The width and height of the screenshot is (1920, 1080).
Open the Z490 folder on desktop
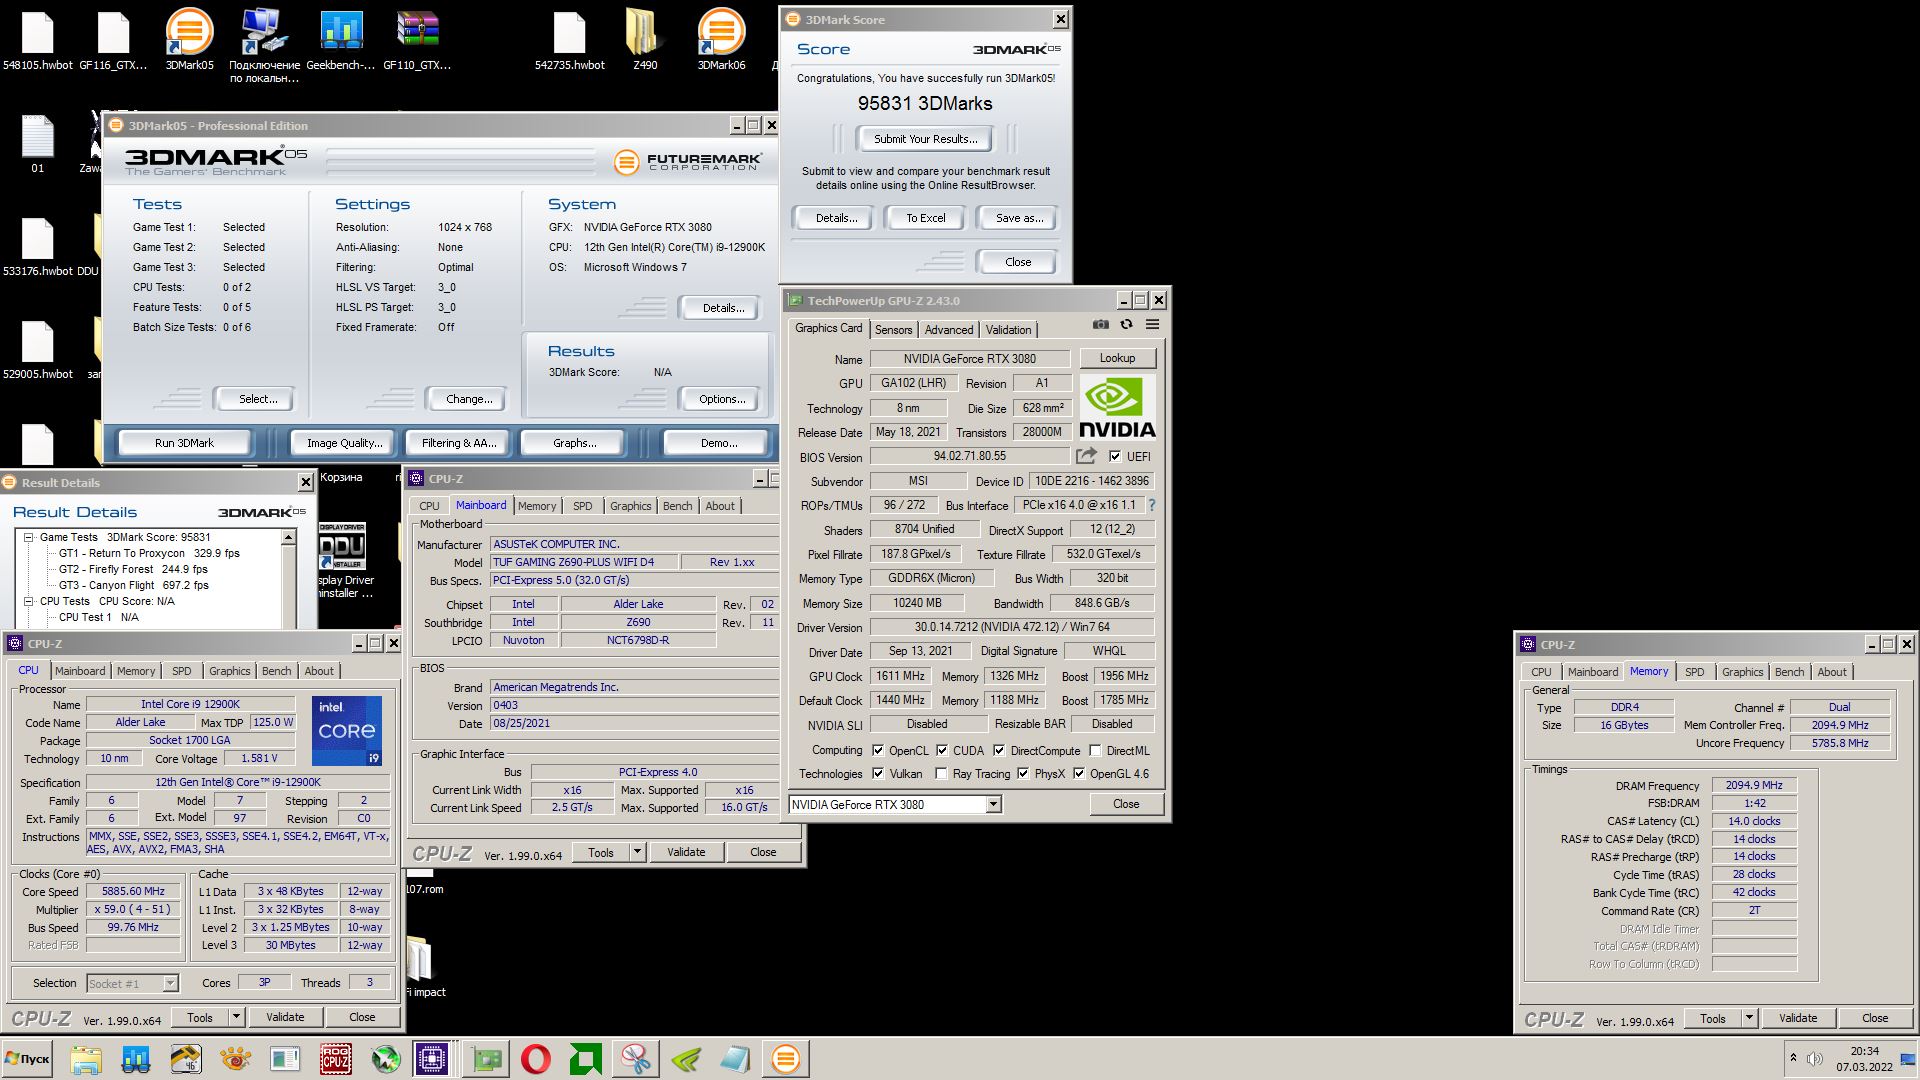[644, 40]
